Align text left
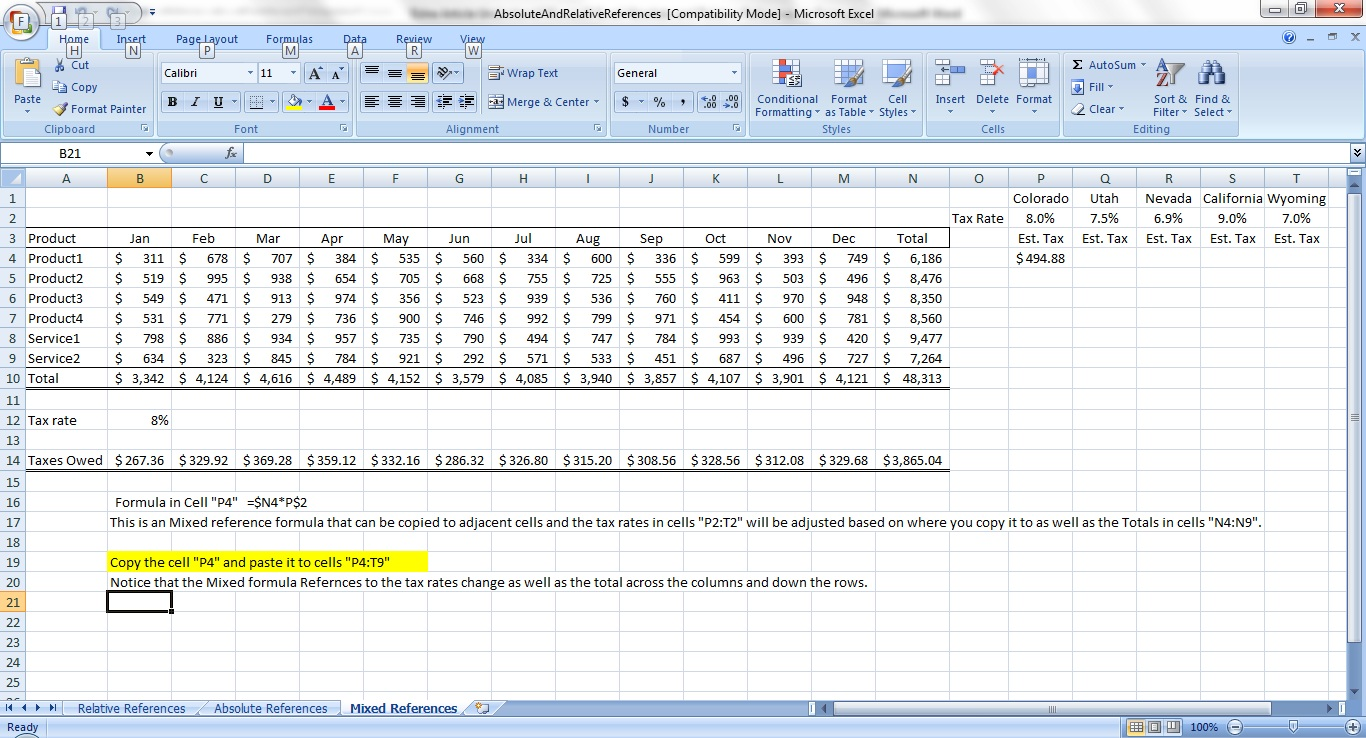 [x=371, y=102]
